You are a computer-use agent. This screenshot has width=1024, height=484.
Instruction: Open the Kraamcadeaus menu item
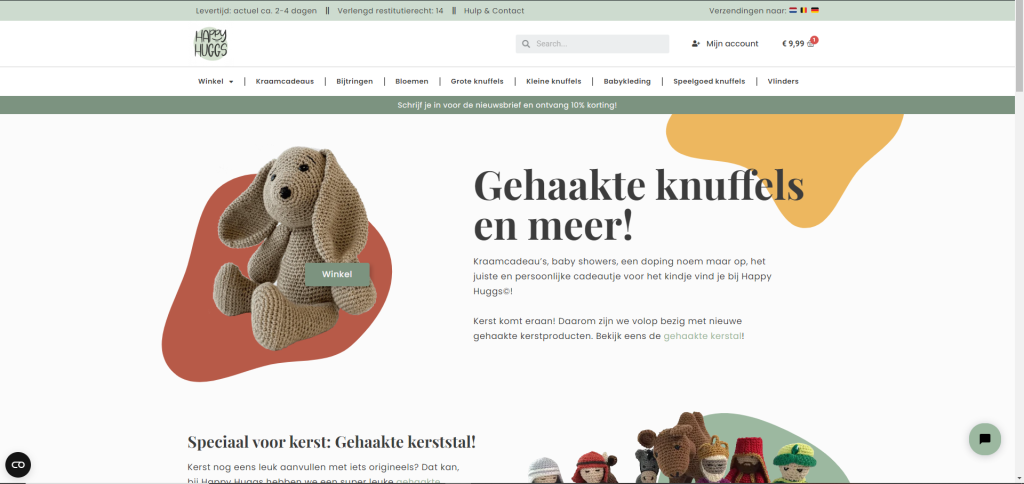click(x=285, y=82)
